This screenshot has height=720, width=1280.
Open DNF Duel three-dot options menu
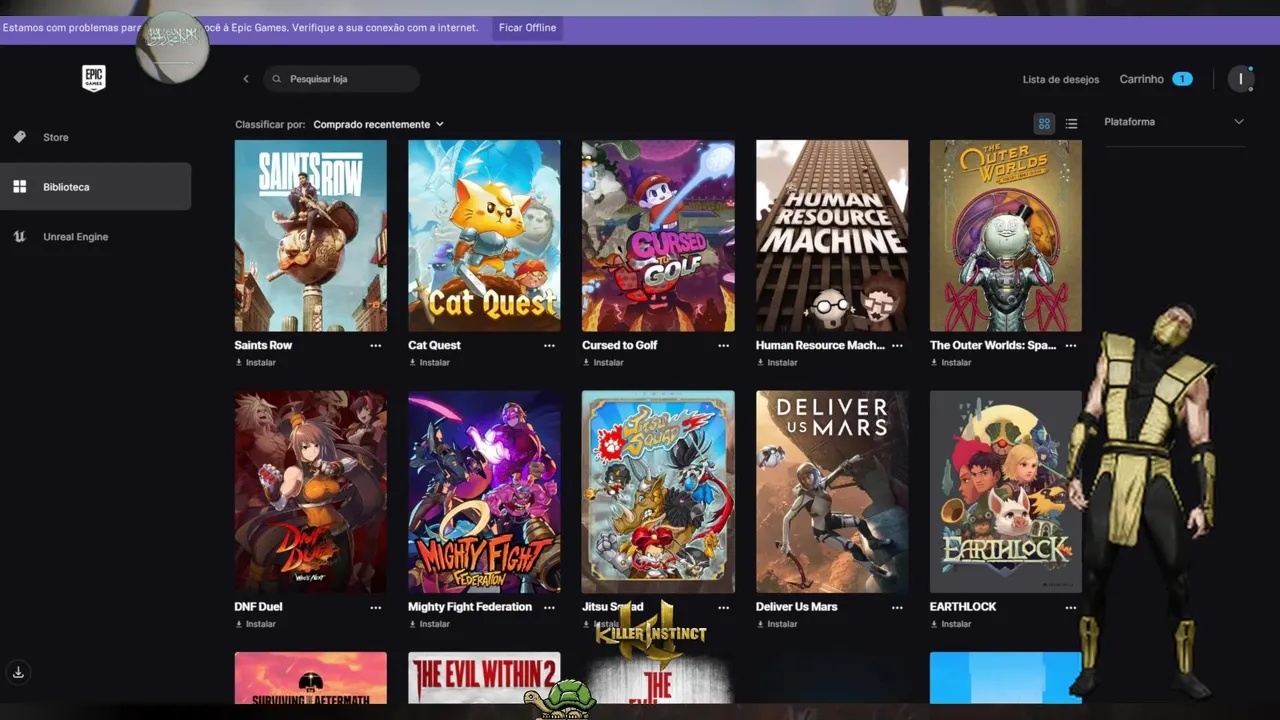coord(376,607)
